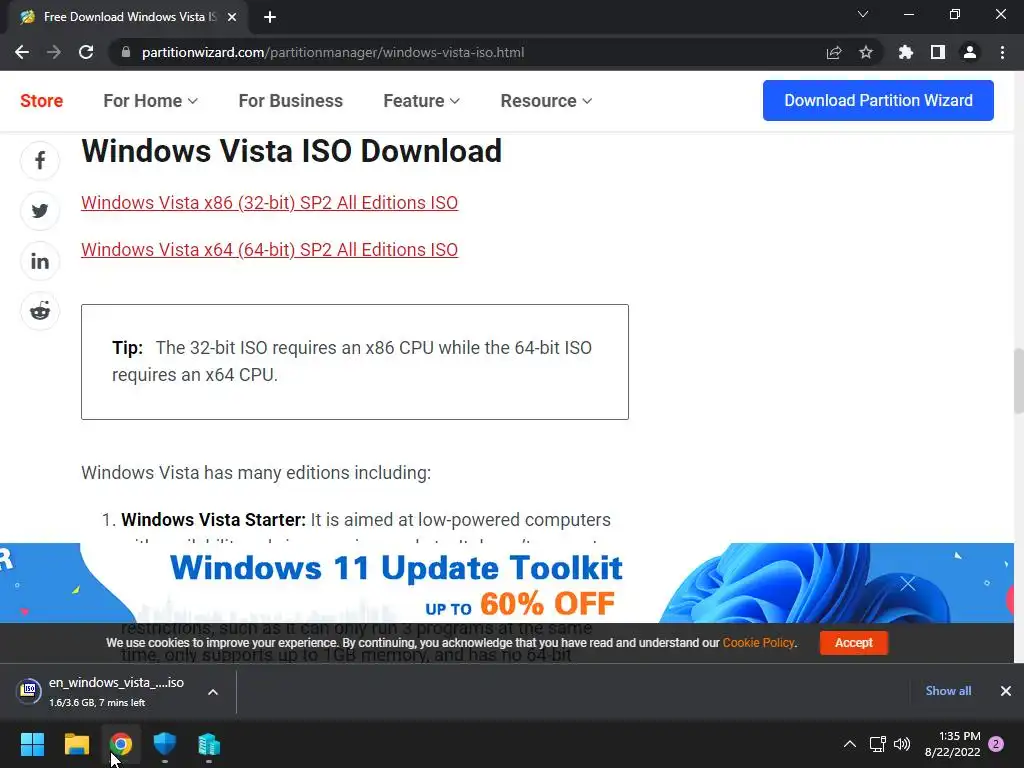Open a new browser tab
Image resolution: width=1024 pixels, height=768 pixels.
coord(270,17)
